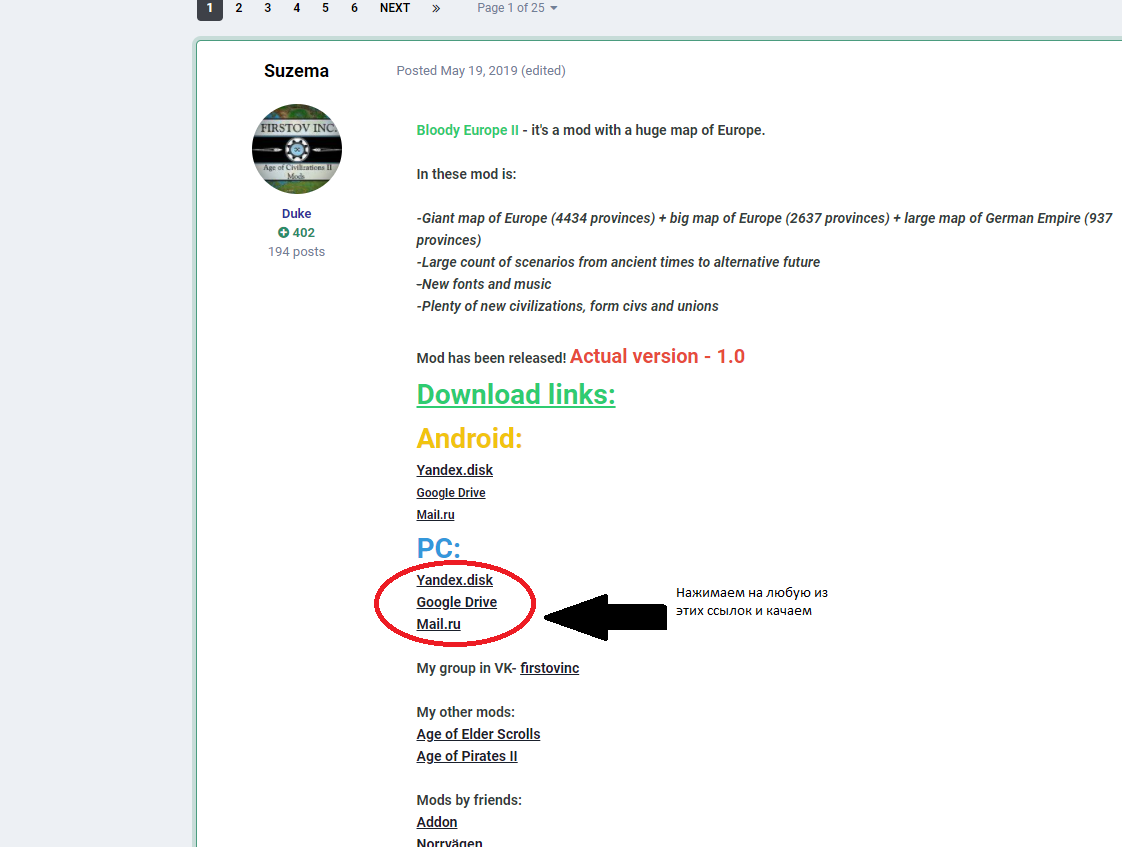1122x847 pixels.
Task: Click the 'Bloody Europe II' green title text
Action: pos(467,130)
